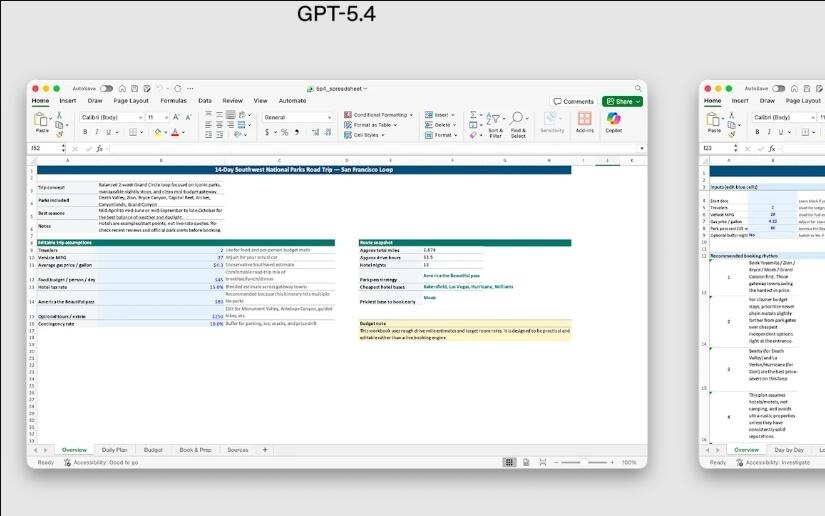Click Increase Font Size icon
Screen dimensions: 825x516
[176, 117]
